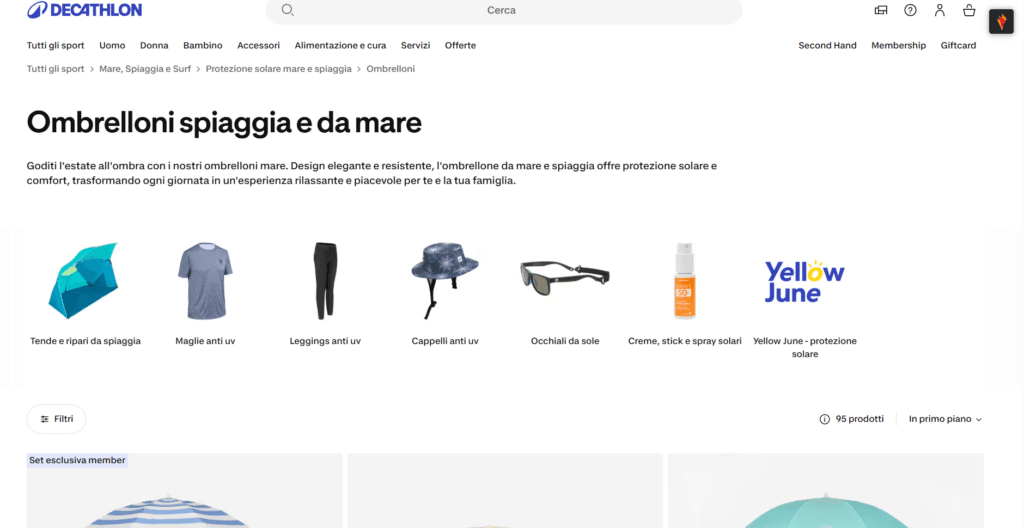Open the Uomo menu
The image size is (1024, 528).
click(112, 45)
